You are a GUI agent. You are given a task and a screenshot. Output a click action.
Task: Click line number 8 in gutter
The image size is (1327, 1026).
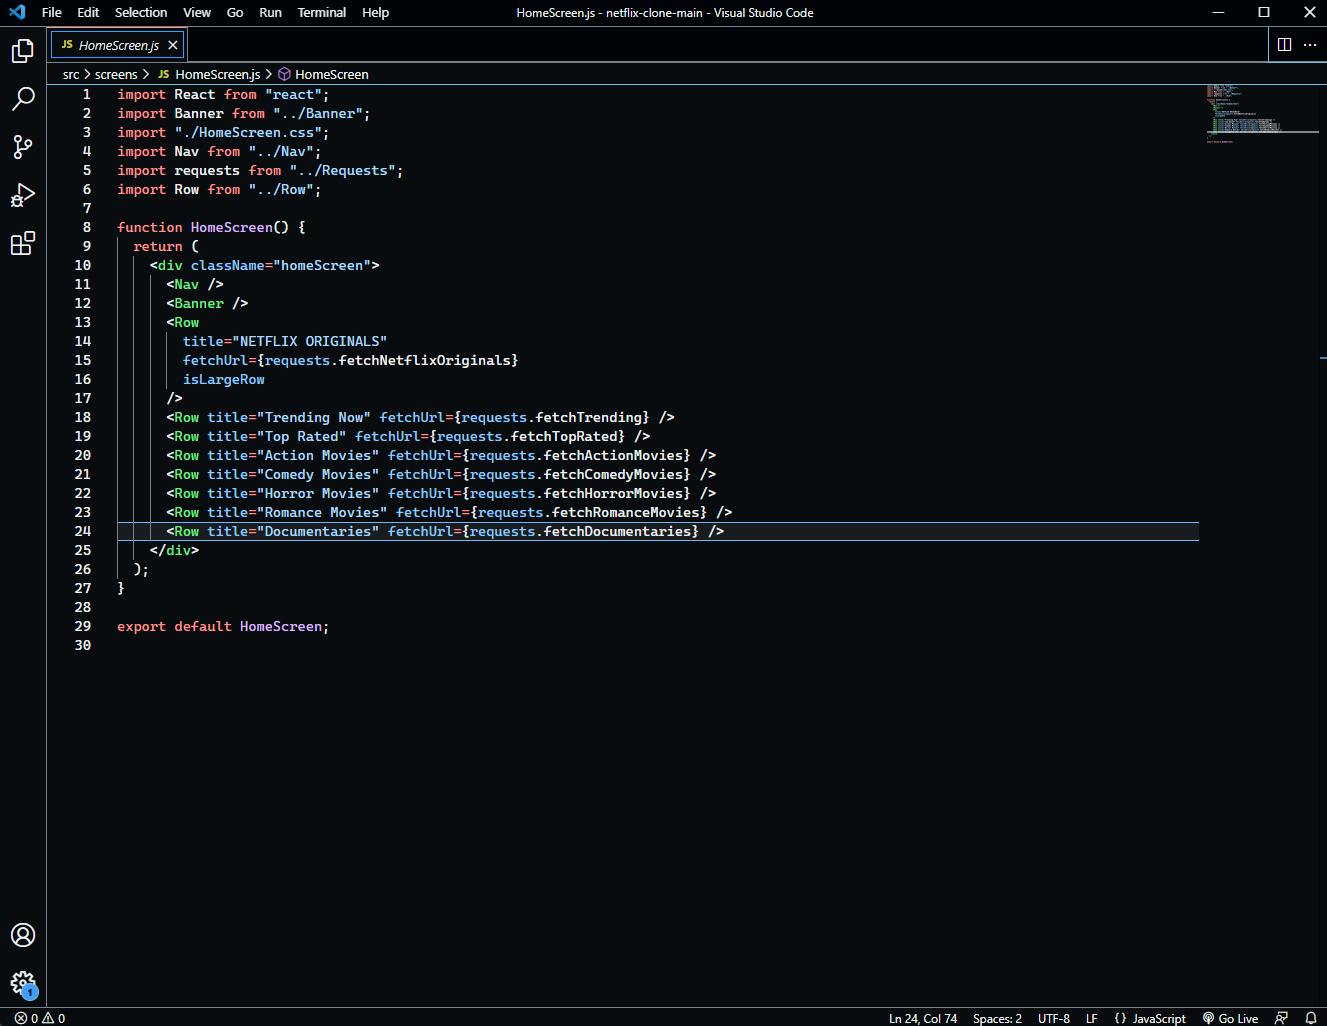pos(87,227)
